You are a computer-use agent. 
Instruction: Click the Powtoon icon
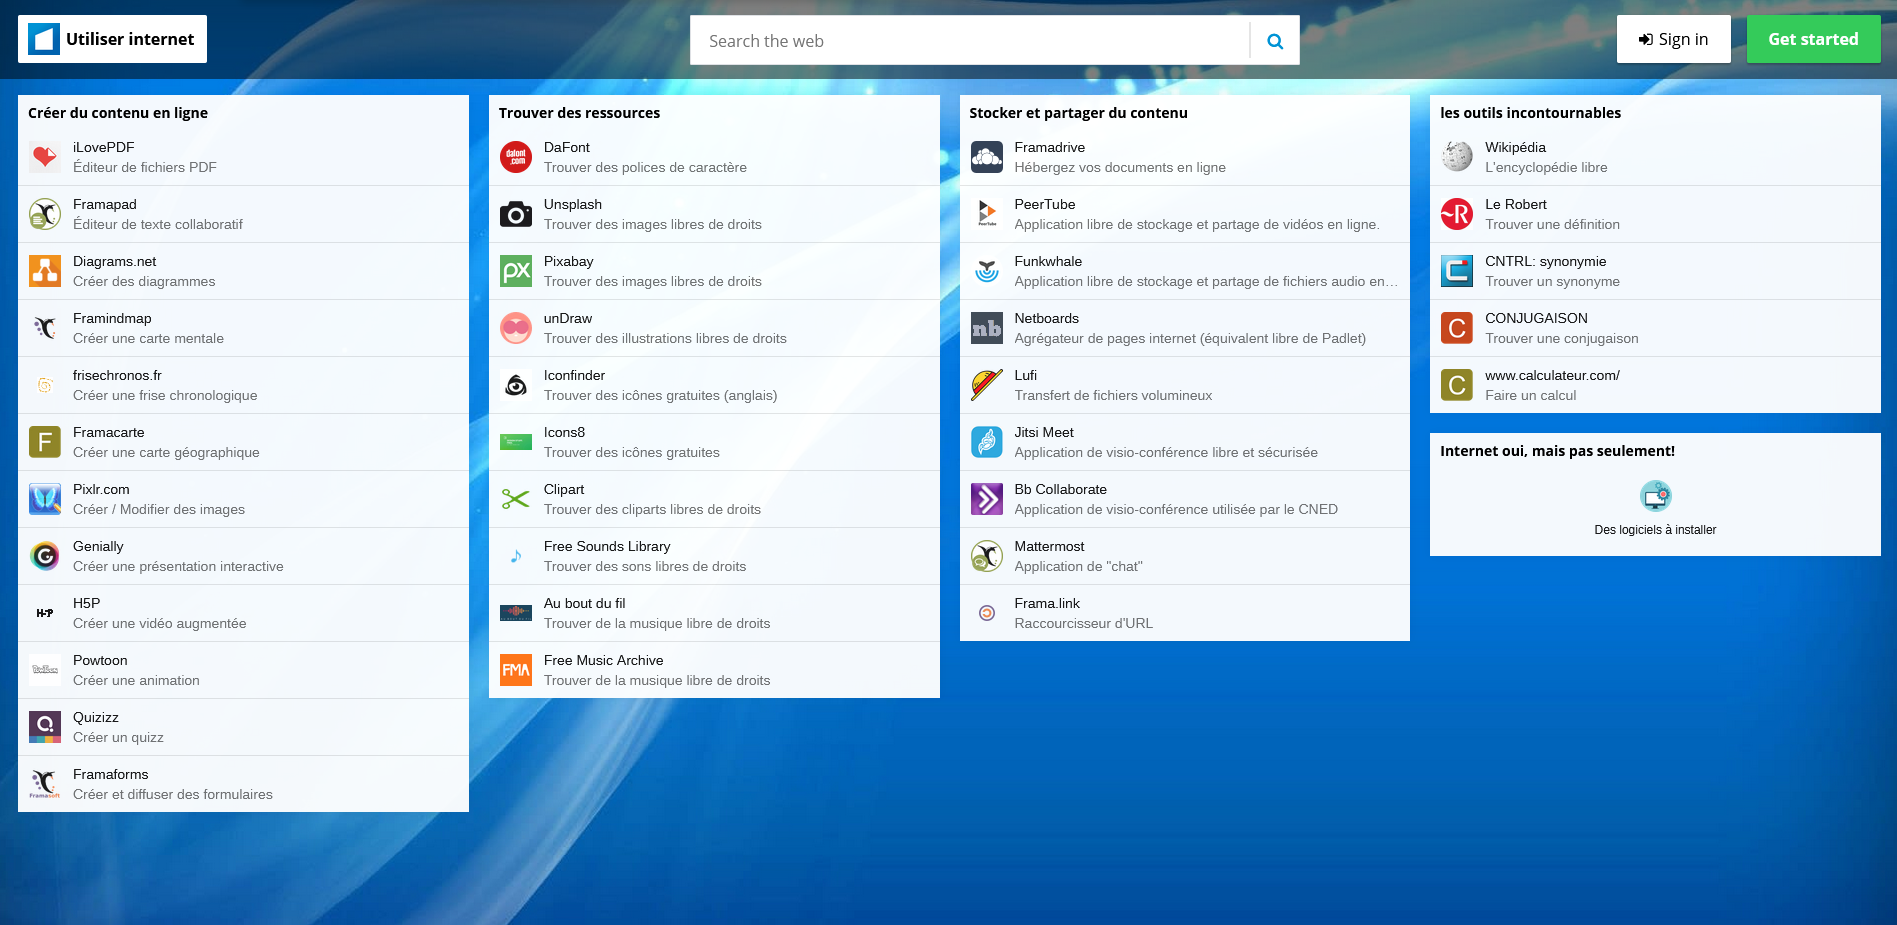tap(45, 670)
